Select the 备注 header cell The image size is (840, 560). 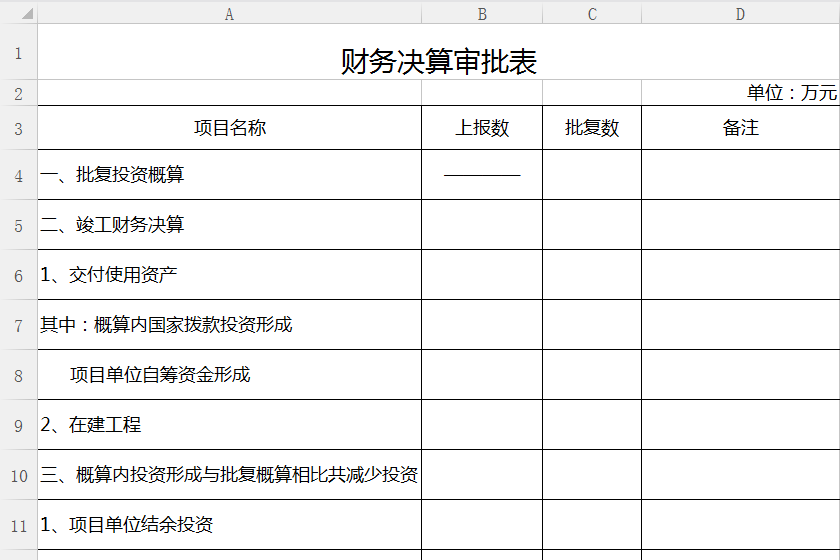pyautogui.click(x=740, y=128)
